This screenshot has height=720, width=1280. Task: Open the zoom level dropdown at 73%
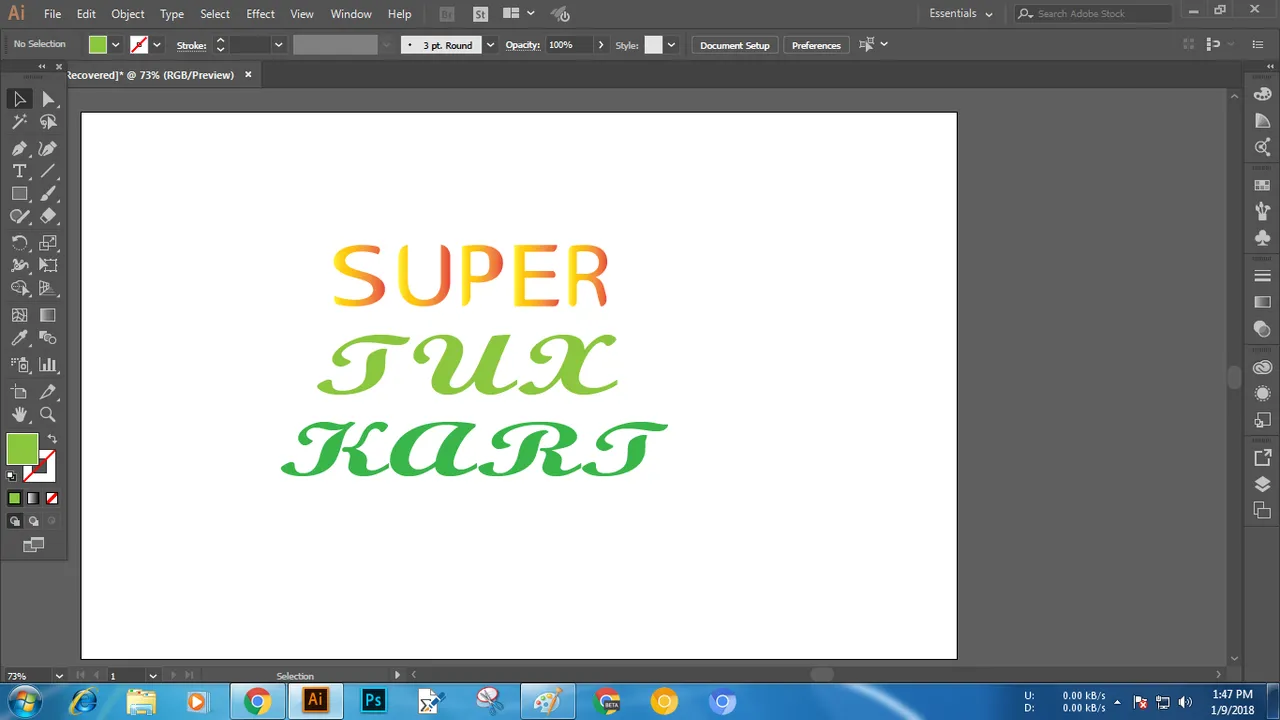[x=59, y=676]
